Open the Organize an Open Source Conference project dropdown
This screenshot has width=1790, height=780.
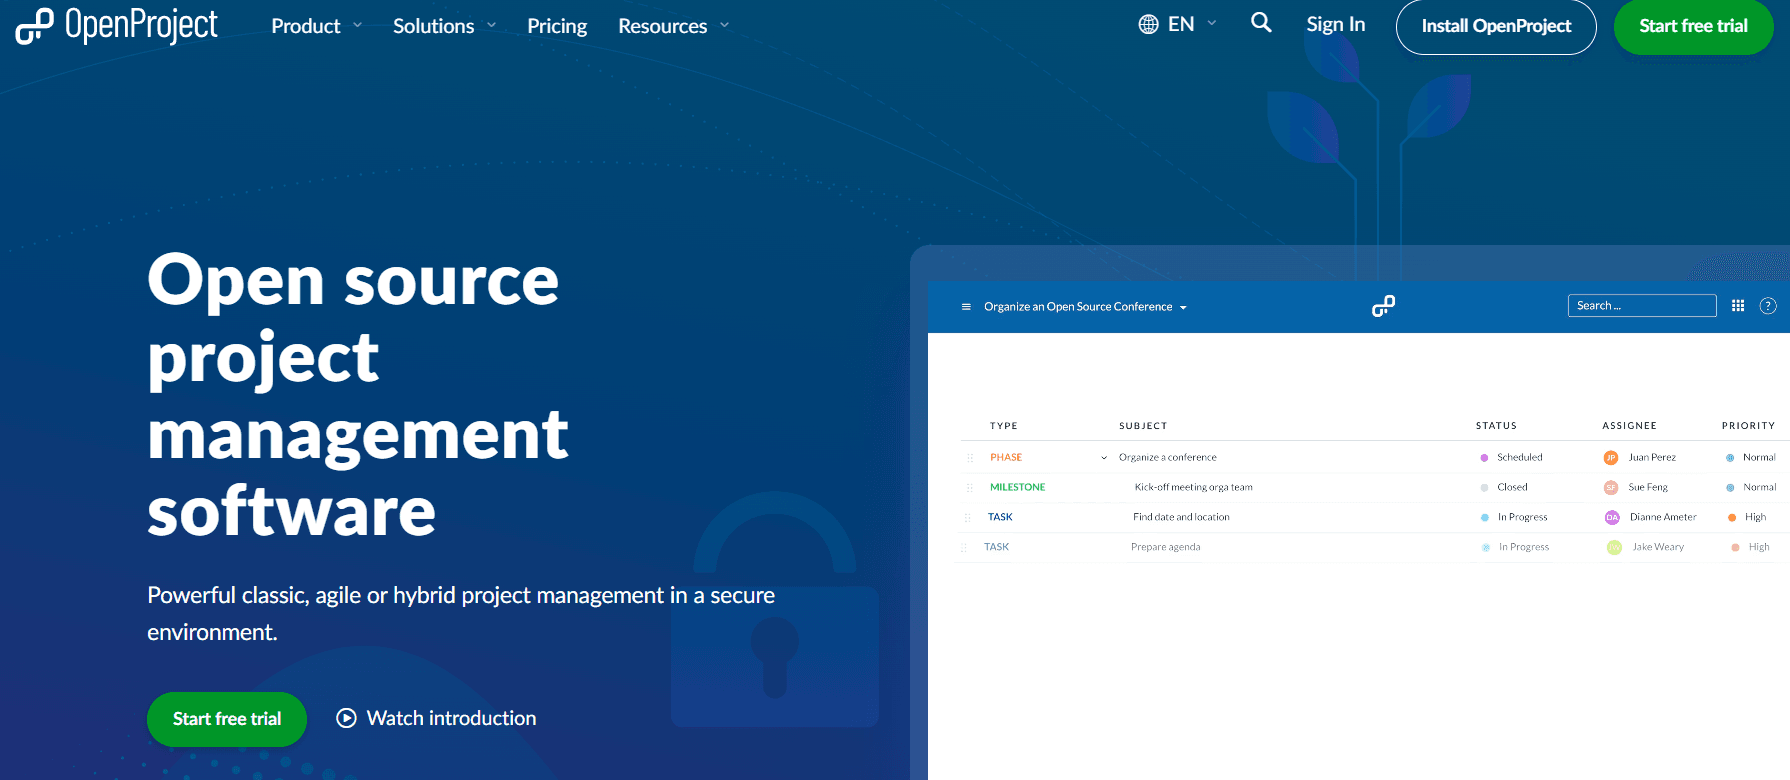click(x=1085, y=307)
